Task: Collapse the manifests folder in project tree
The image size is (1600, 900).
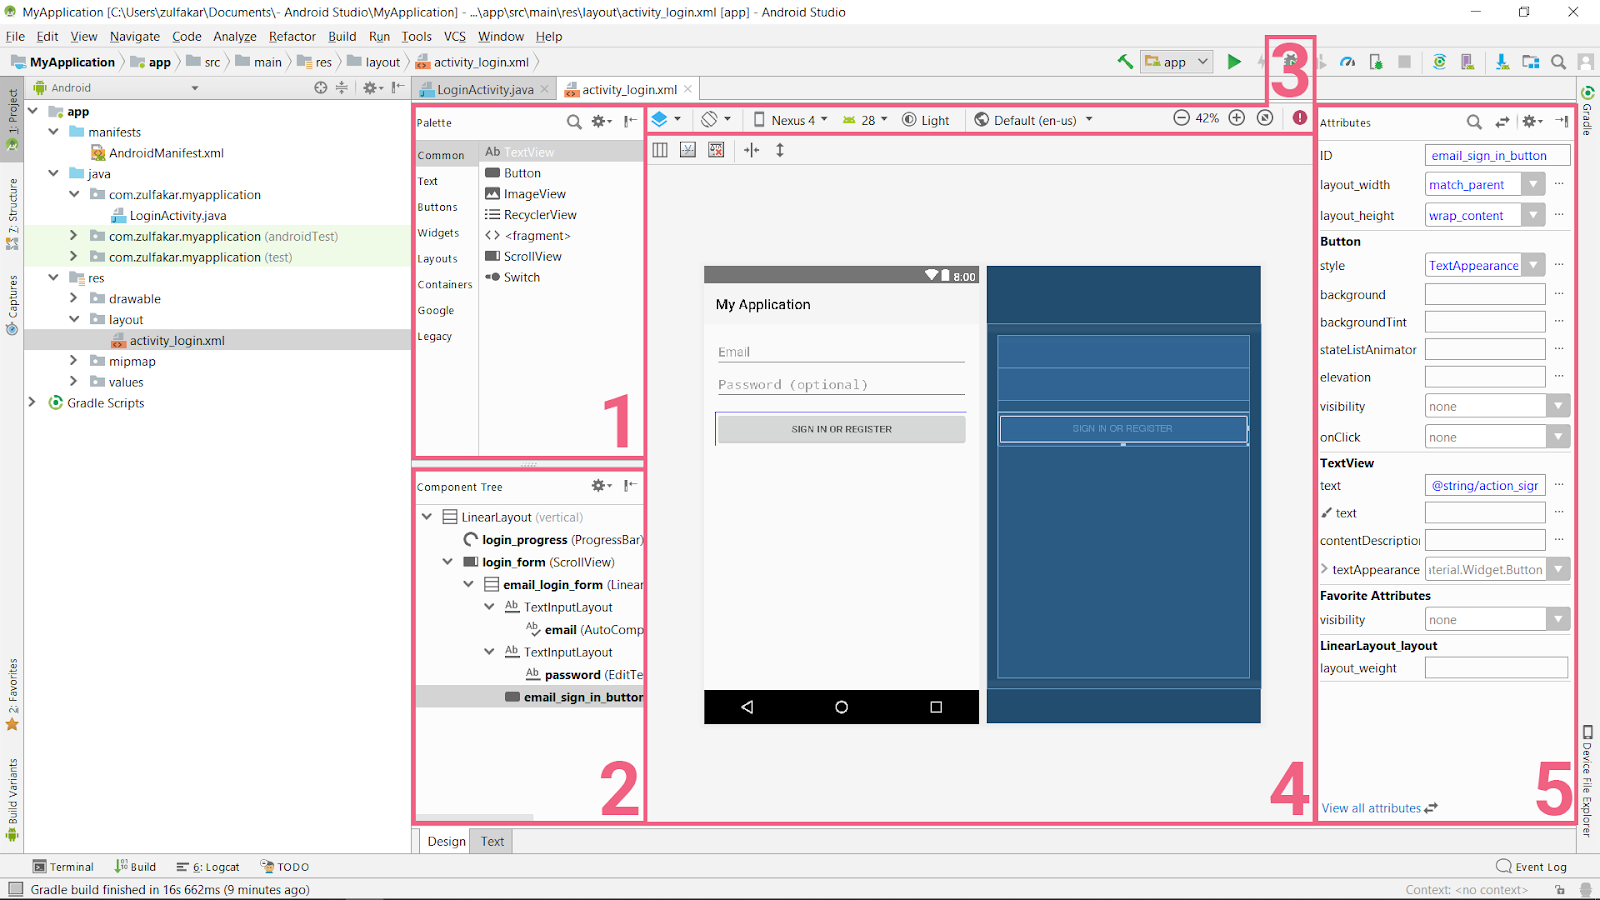Action: [x=53, y=132]
